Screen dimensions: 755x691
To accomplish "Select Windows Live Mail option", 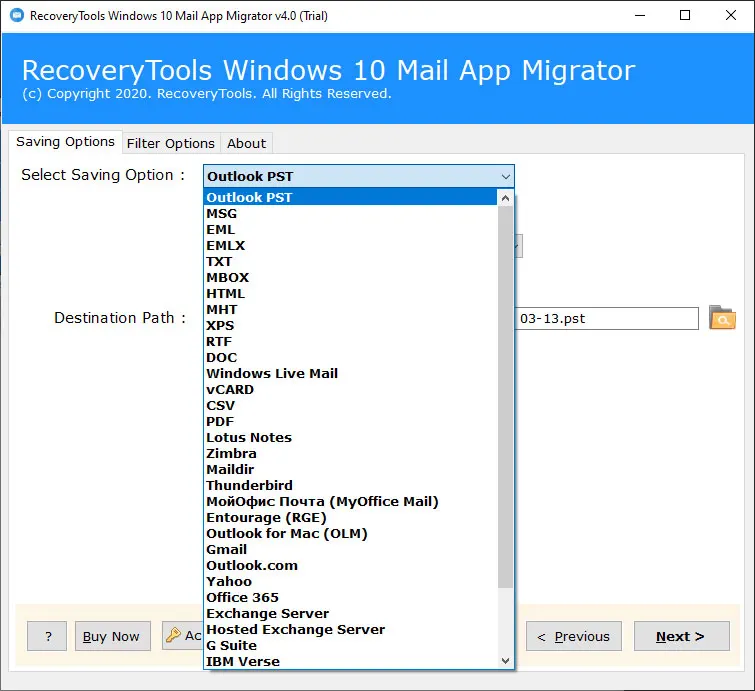I will pyautogui.click(x=272, y=373).
